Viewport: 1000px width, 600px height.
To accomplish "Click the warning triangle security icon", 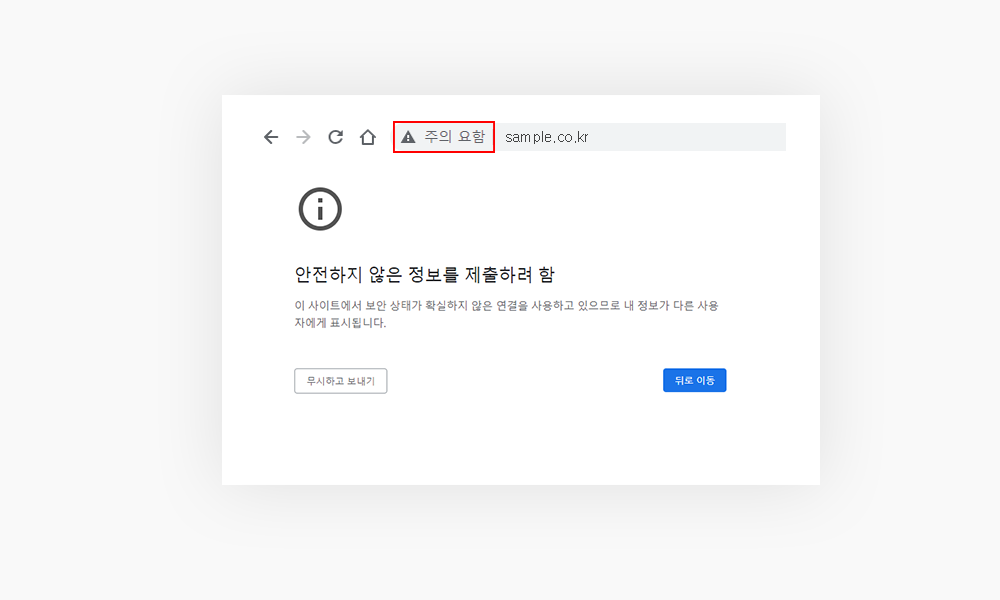I will (x=408, y=137).
